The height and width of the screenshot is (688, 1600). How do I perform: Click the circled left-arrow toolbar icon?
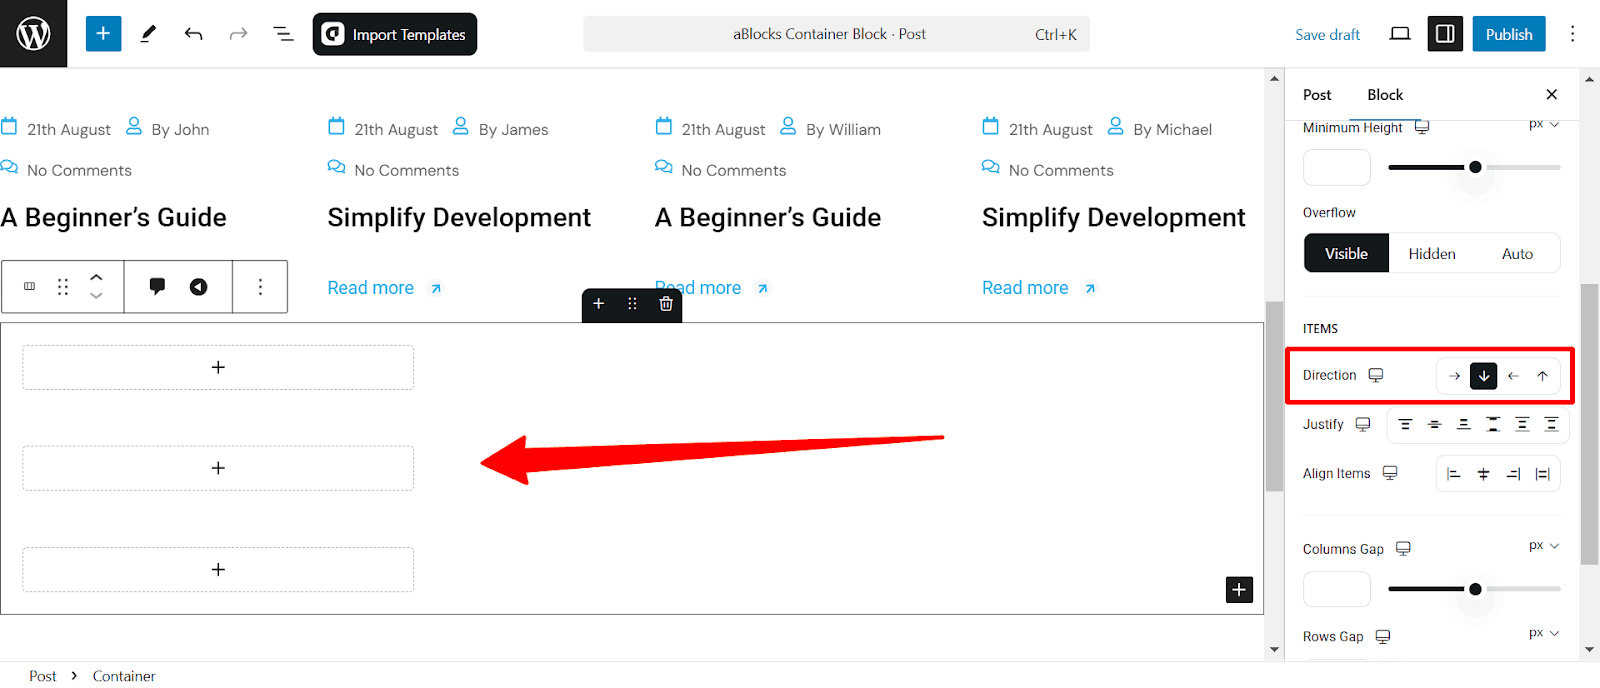[x=199, y=287]
